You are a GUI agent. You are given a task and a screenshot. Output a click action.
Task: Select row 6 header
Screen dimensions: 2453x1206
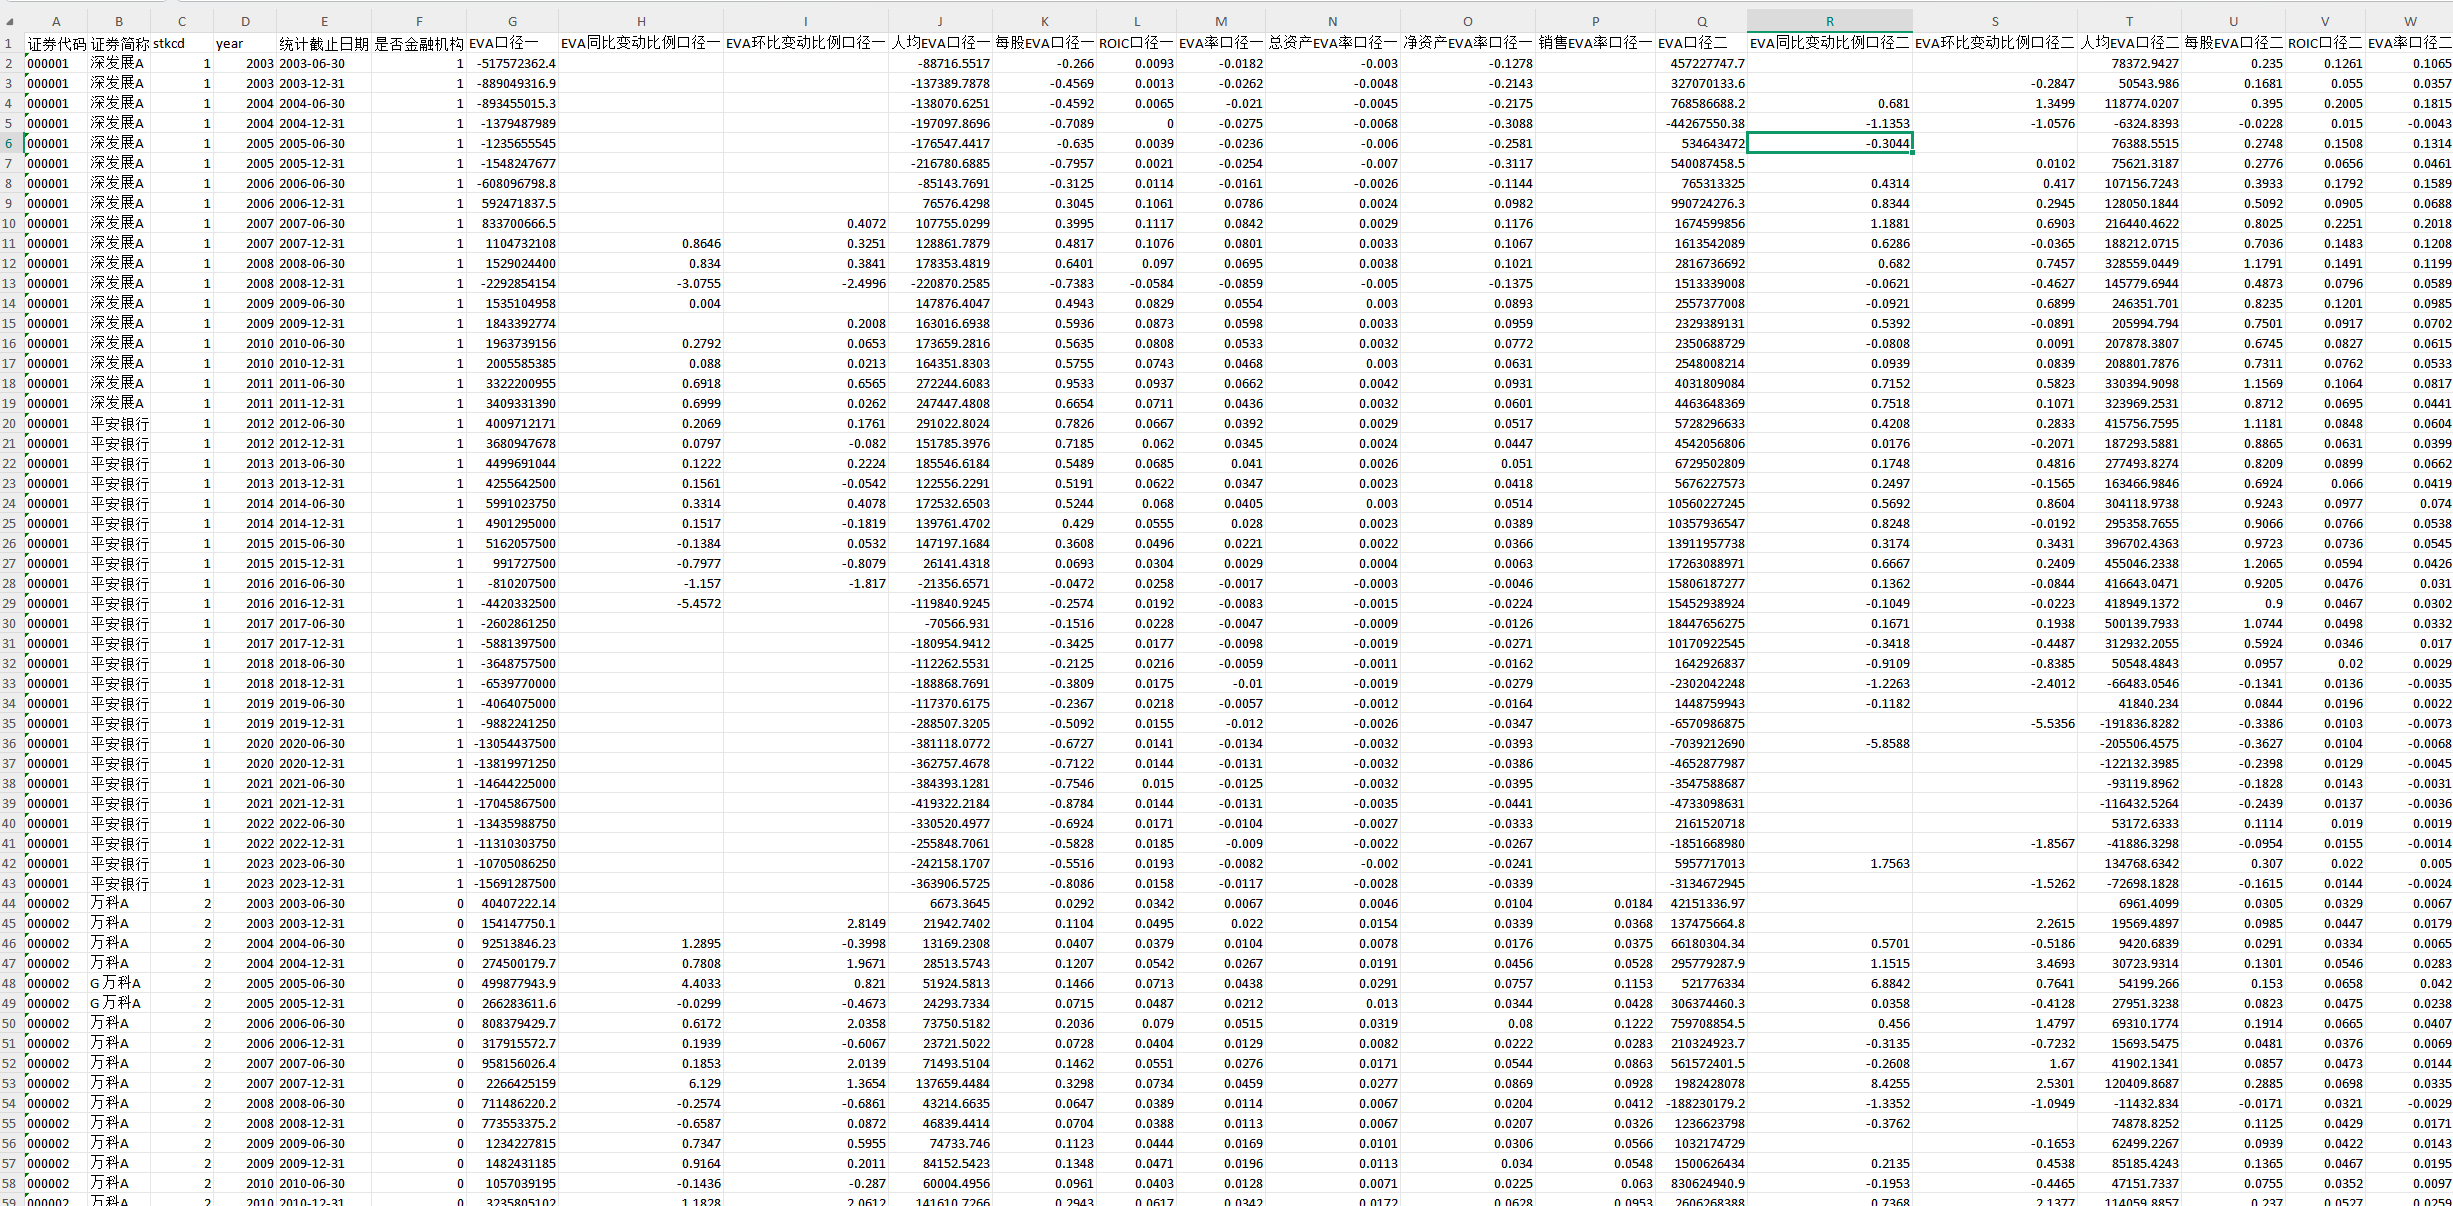(9, 143)
